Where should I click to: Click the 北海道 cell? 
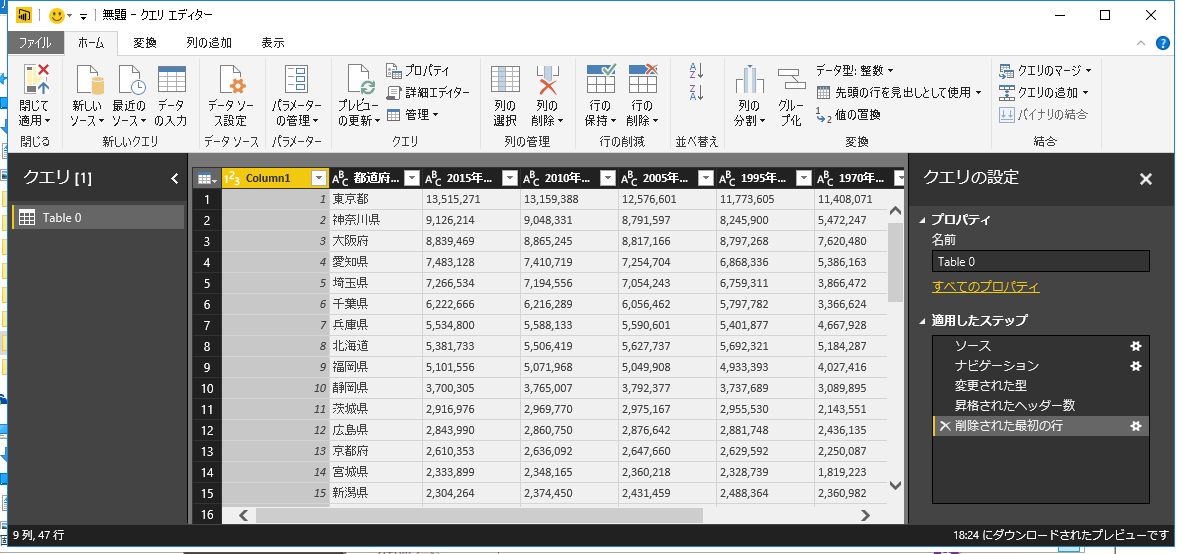click(375, 346)
